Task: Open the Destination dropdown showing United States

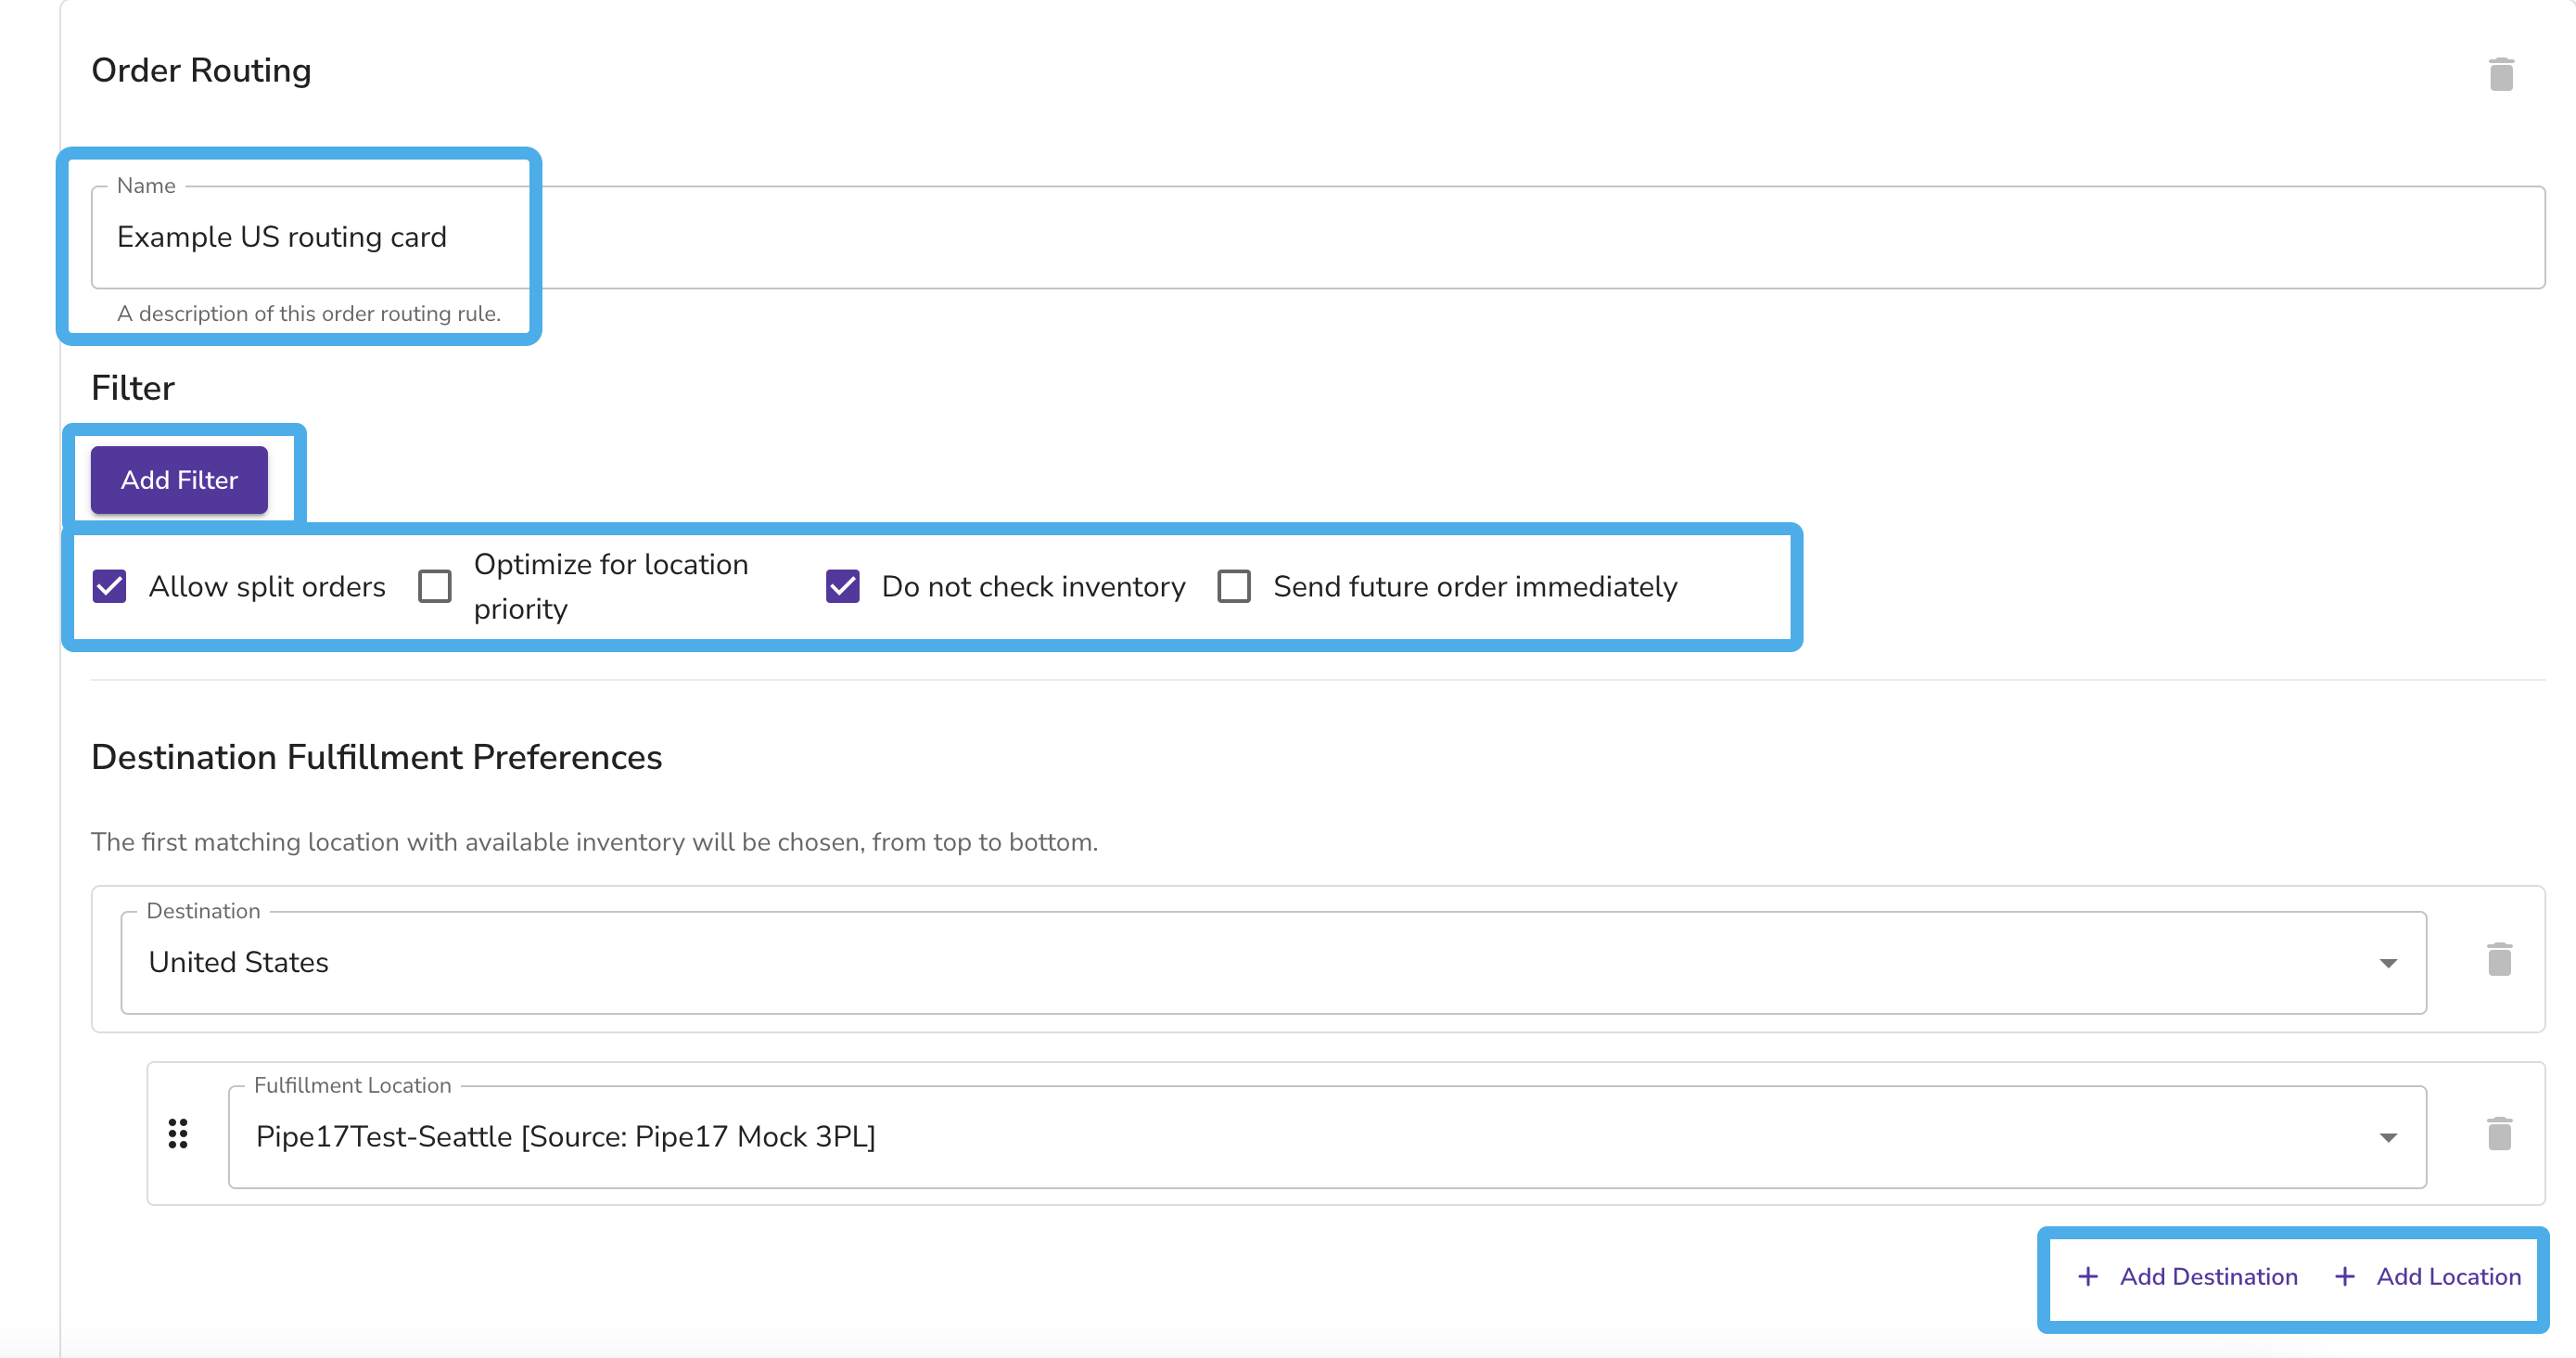Action: [x=1273, y=962]
